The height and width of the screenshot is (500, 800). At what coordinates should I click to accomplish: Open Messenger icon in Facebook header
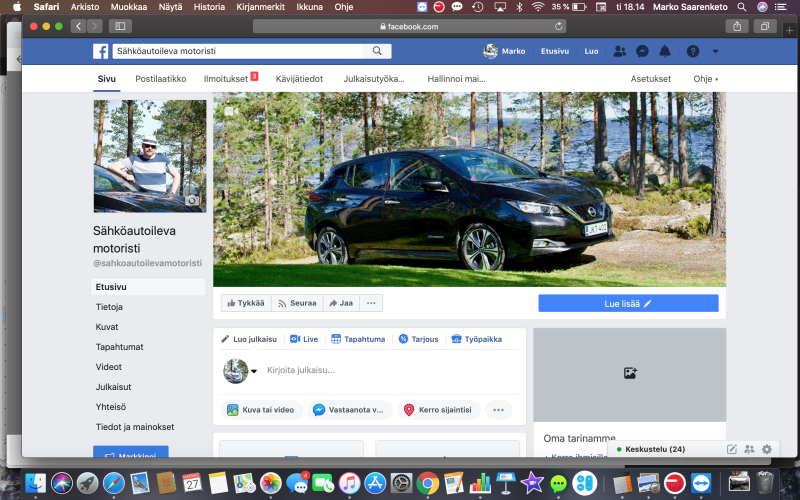[x=642, y=51]
